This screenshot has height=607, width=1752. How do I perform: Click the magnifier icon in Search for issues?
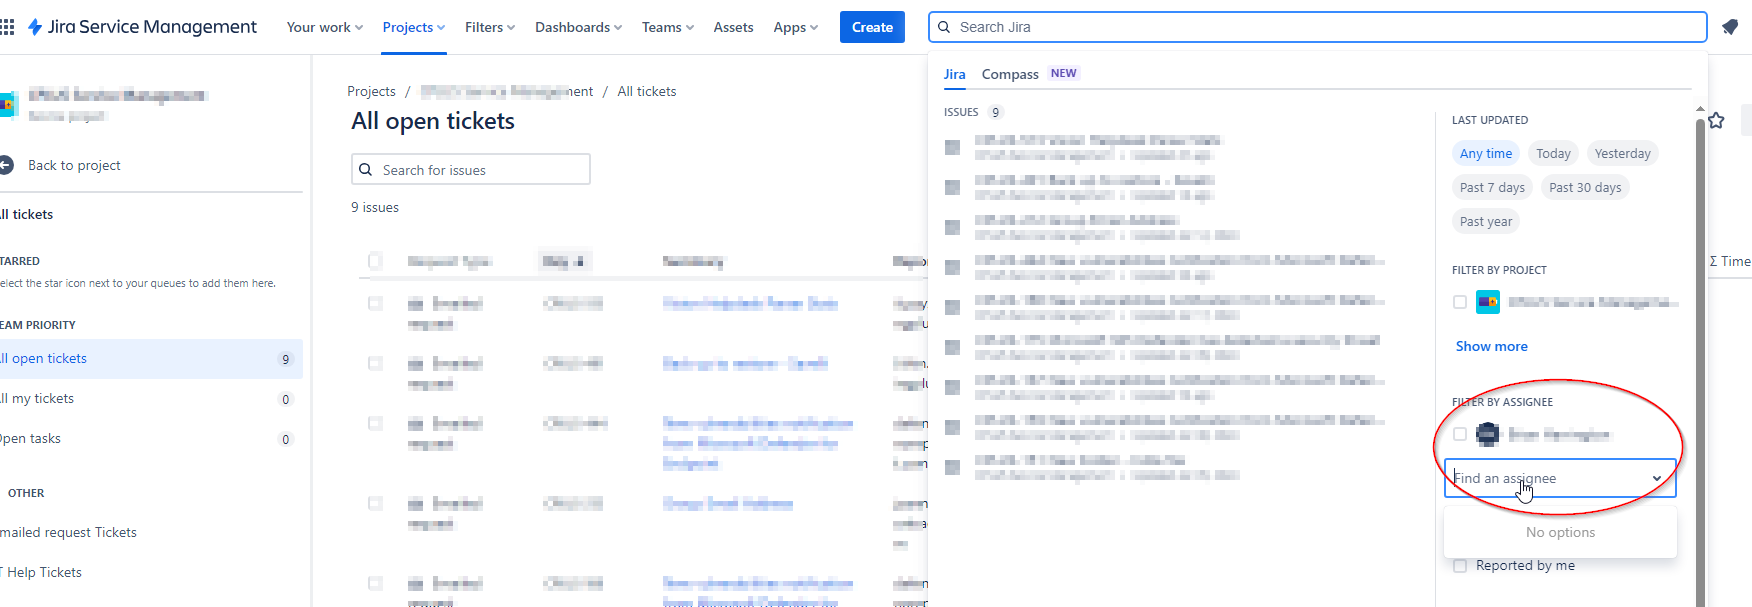[366, 170]
